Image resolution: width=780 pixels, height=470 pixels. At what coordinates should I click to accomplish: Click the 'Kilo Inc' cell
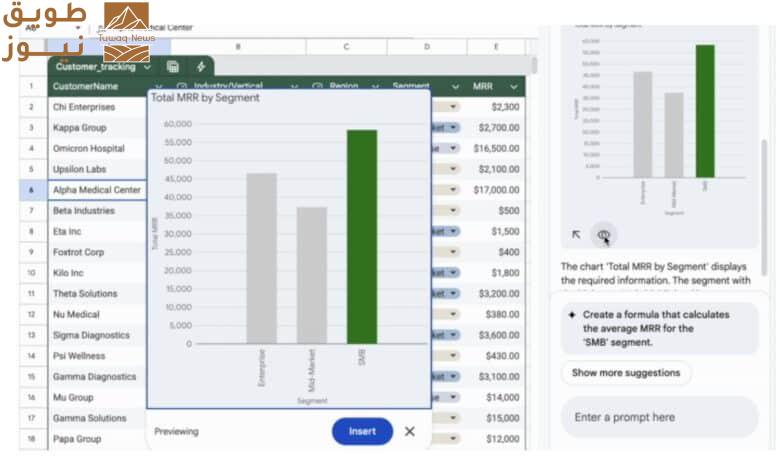[98, 273]
